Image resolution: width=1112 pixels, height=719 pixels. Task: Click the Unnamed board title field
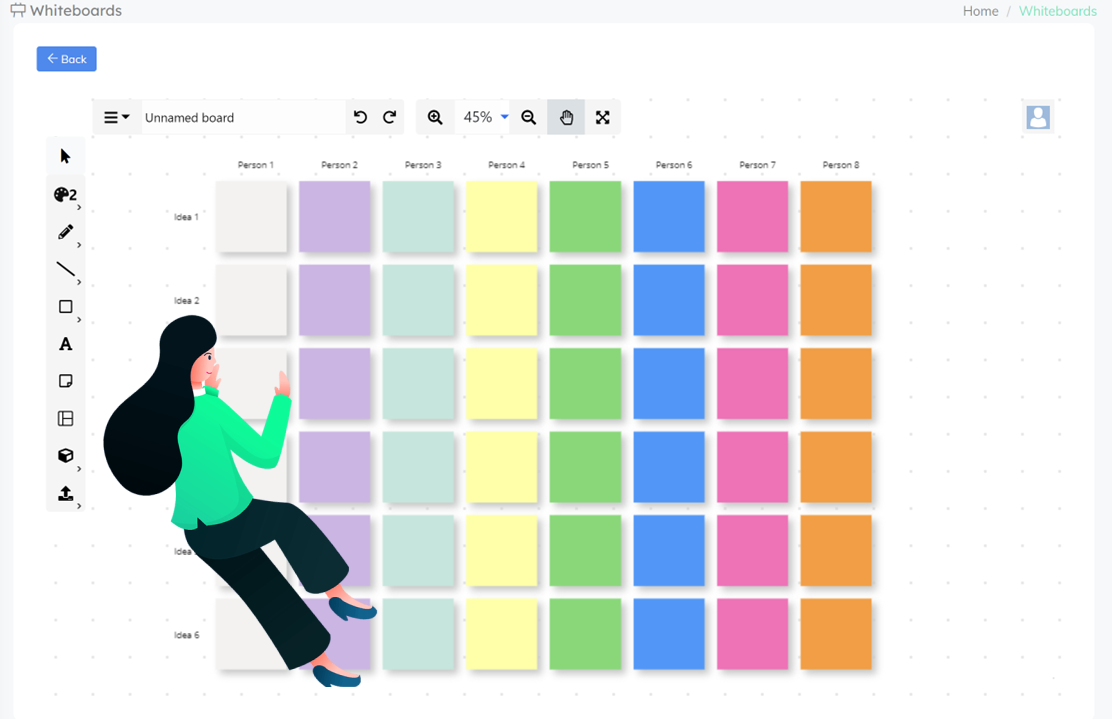tap(242, 118)
